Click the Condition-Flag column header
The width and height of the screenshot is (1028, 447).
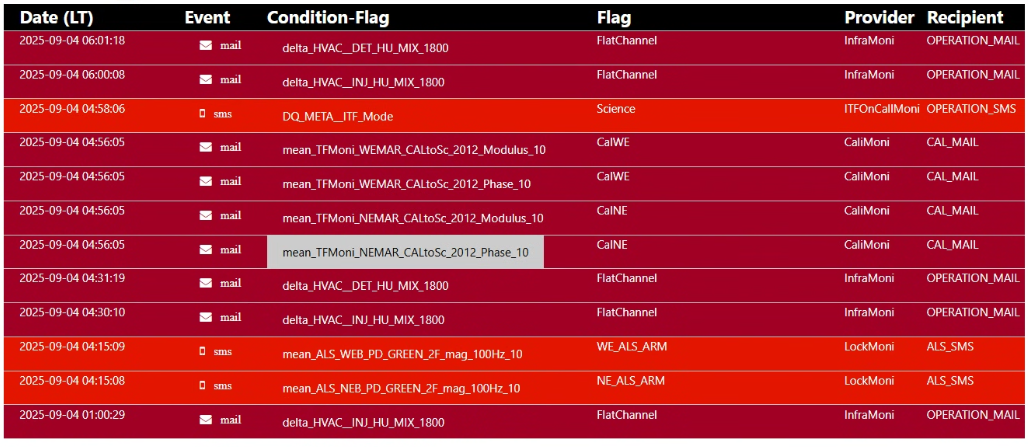328,17
